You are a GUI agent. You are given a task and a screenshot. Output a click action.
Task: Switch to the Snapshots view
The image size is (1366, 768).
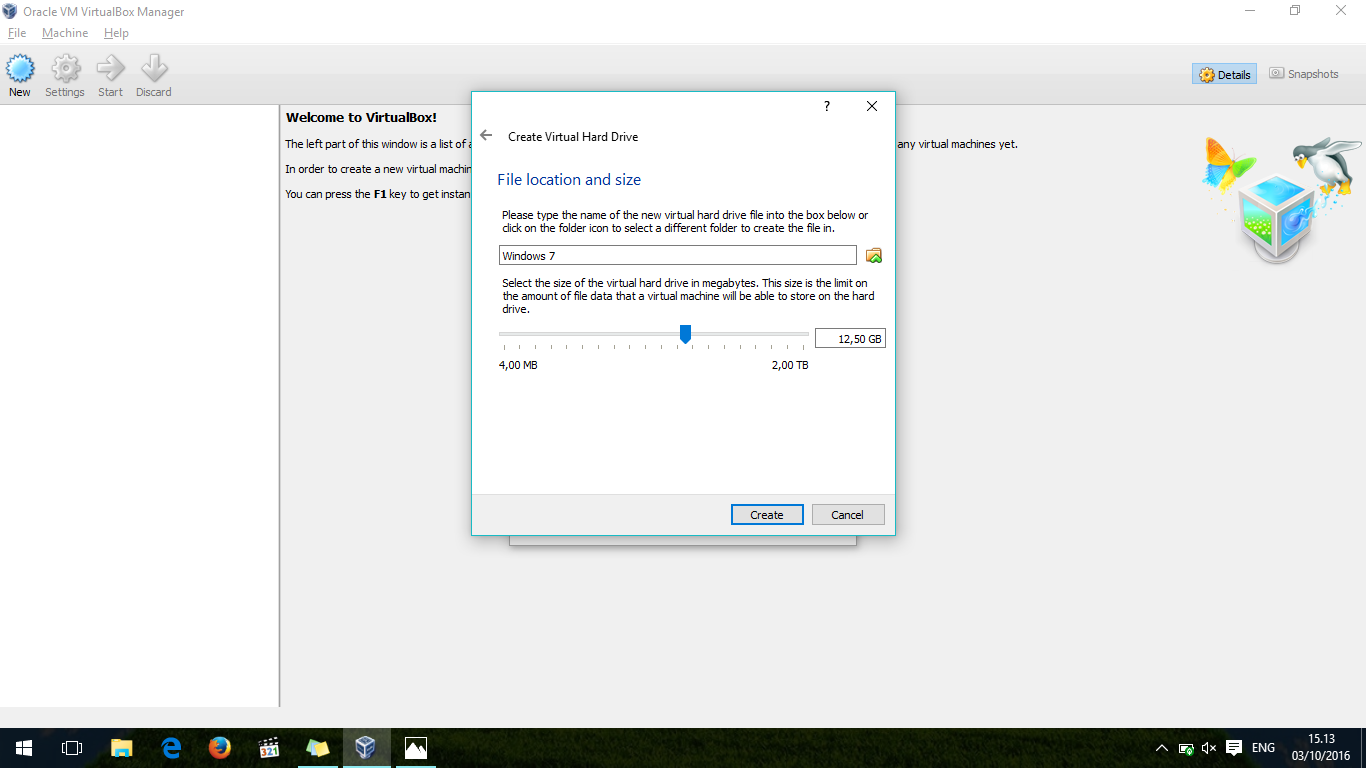tap(1303, 74)
